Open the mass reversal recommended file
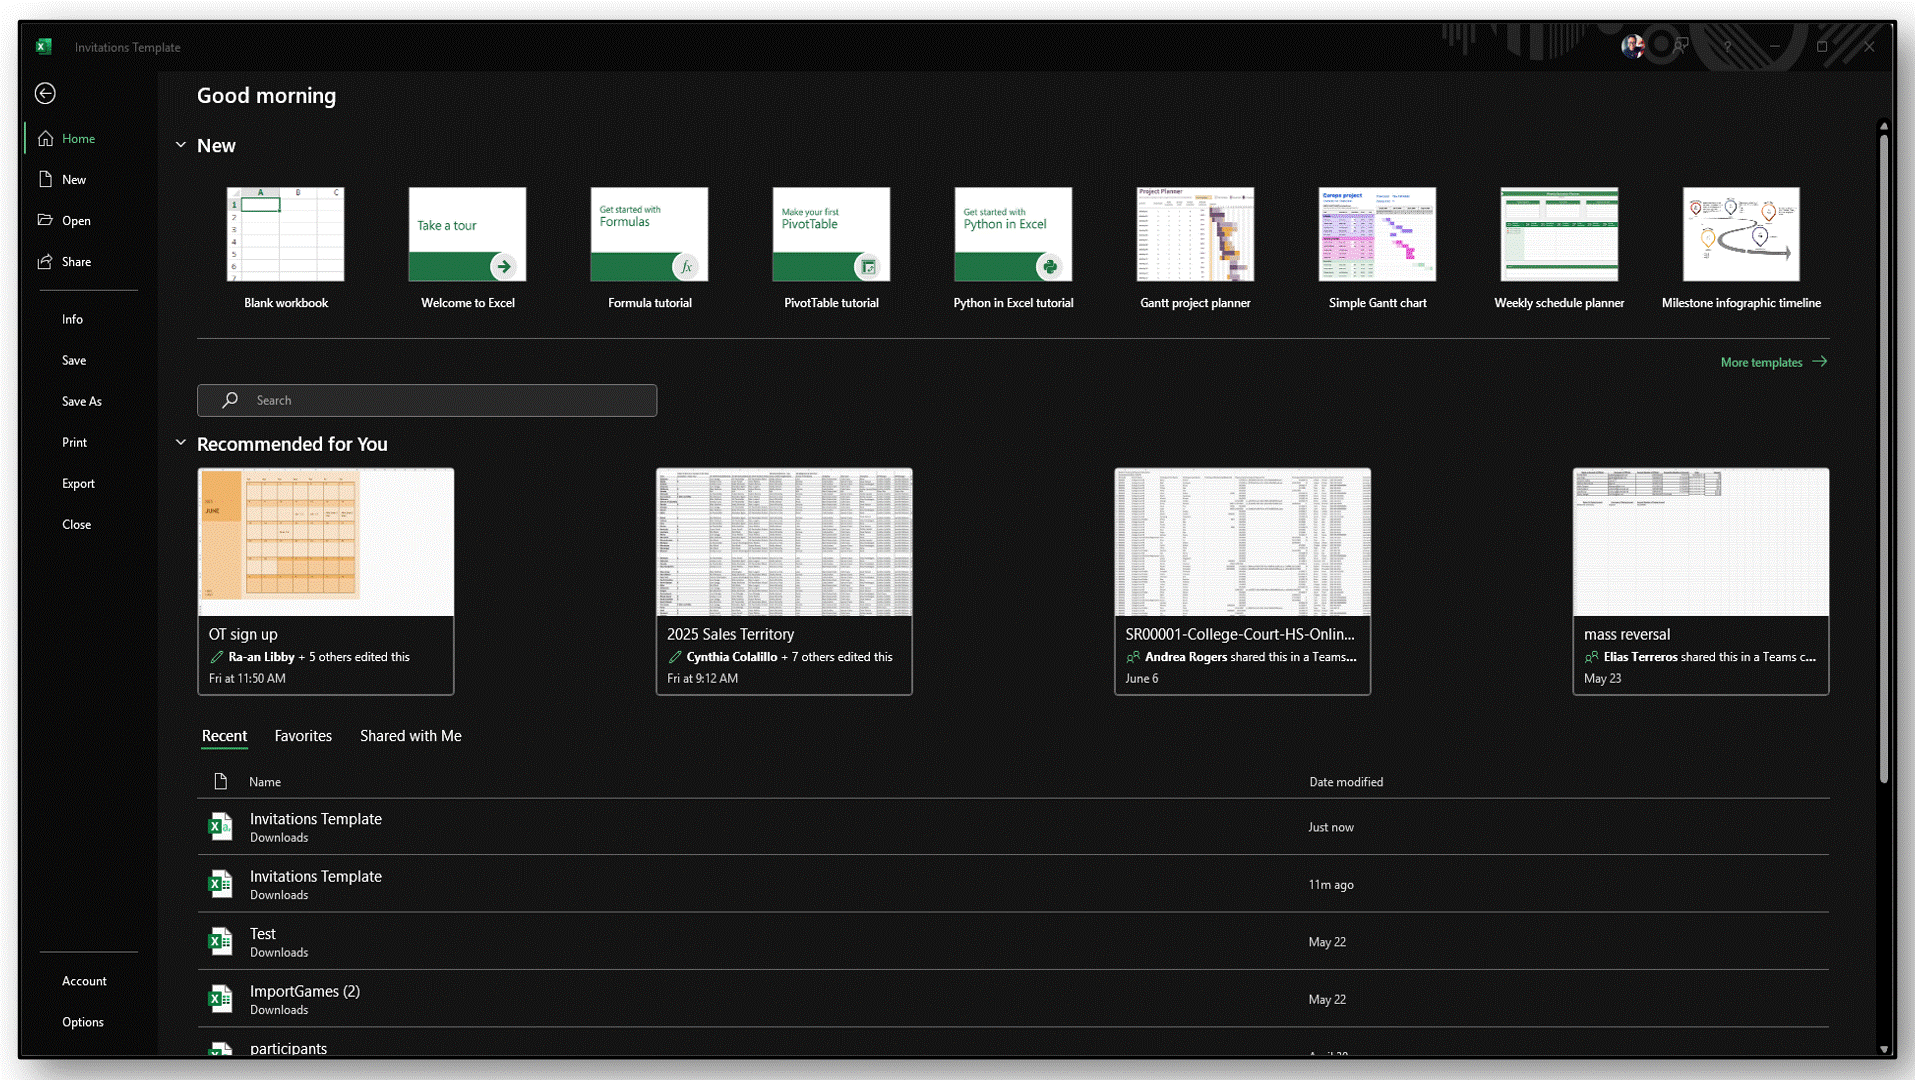Image resolution: width=1915 pixels, height=1080 pixels. (x=1701, y=581)
